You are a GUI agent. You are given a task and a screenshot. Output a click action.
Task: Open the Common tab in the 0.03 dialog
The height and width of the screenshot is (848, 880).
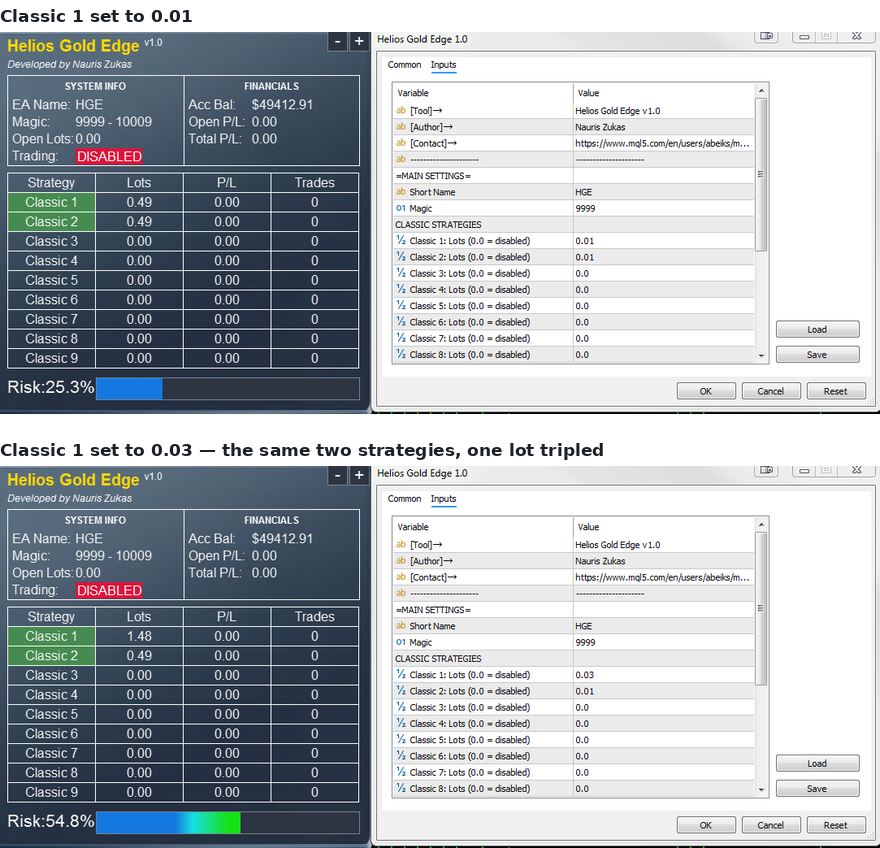(x=404, y=499)
